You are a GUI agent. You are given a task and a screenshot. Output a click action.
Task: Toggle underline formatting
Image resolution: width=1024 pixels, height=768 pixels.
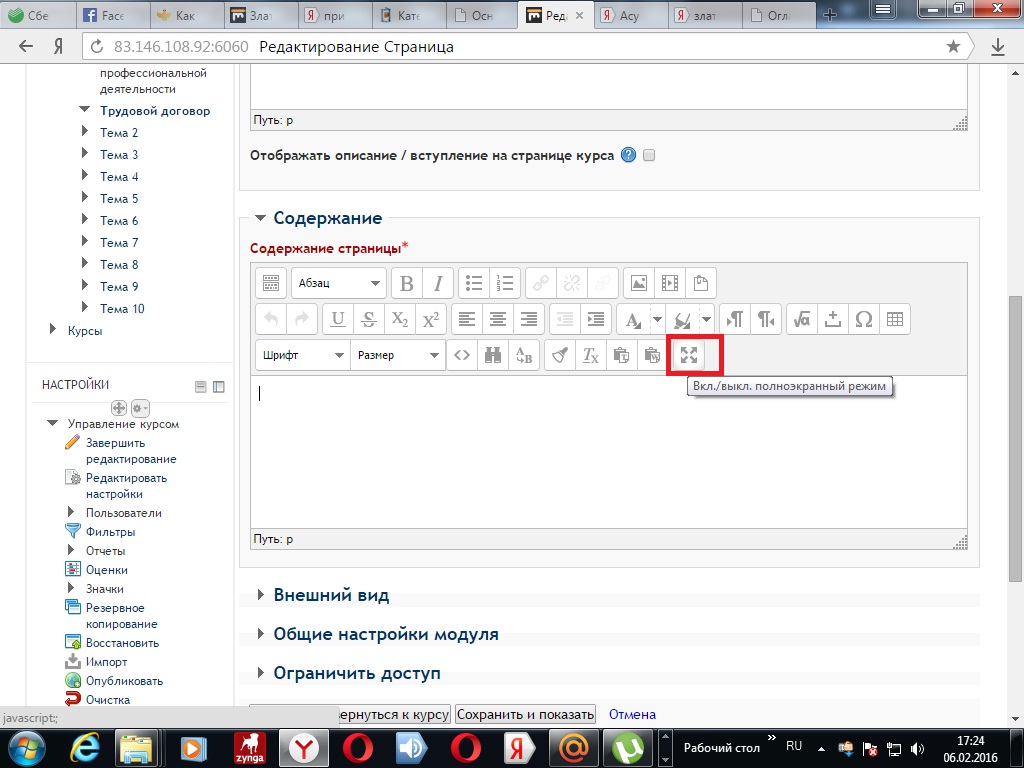coord(338,319)
